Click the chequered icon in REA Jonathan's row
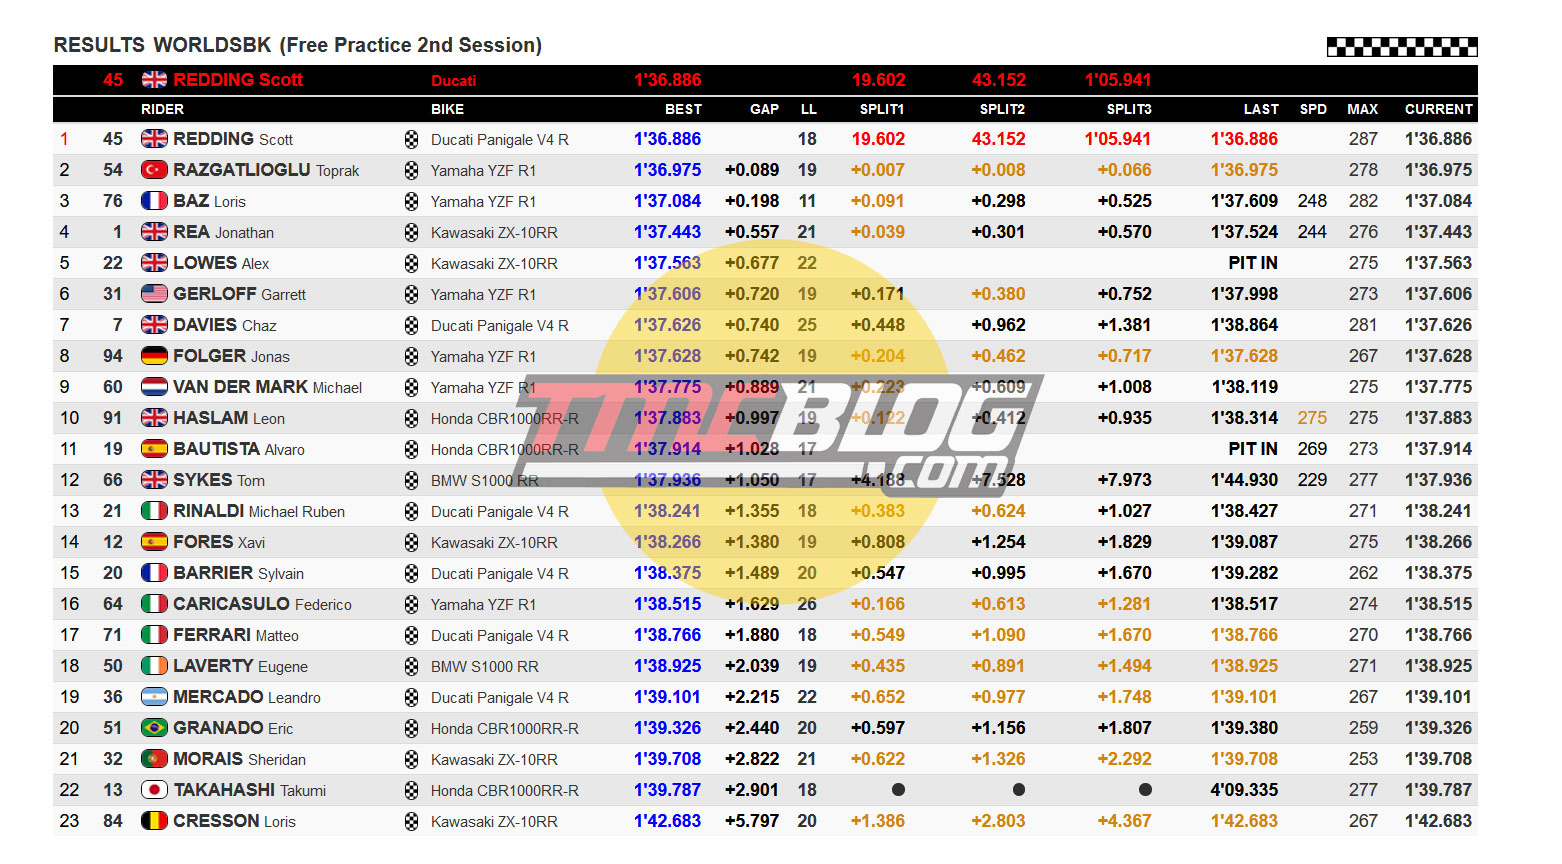1562x864 pixels. pos(411,233)
